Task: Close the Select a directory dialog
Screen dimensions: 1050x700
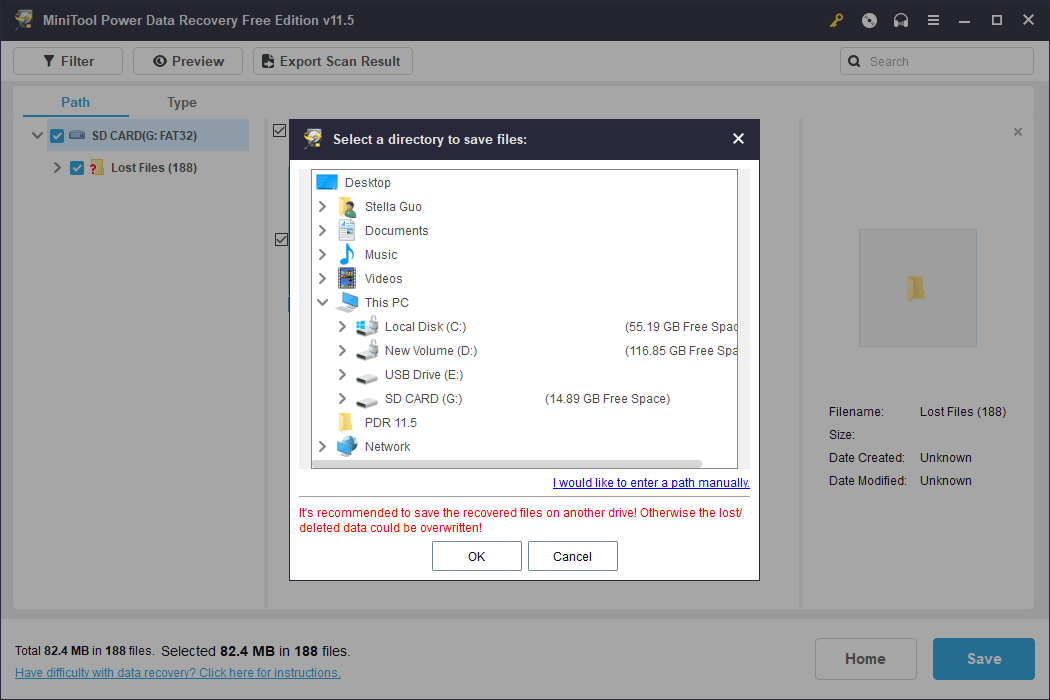Action: (x=738, y=139)
